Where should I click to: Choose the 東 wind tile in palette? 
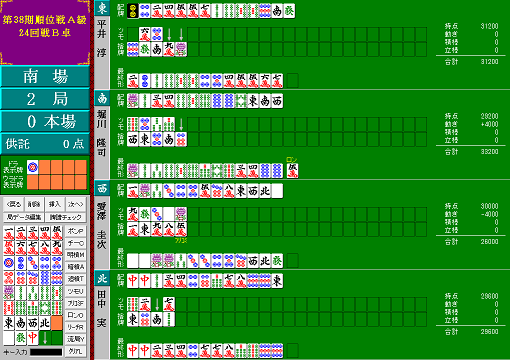pyautogui.click(x=9, y=323)
